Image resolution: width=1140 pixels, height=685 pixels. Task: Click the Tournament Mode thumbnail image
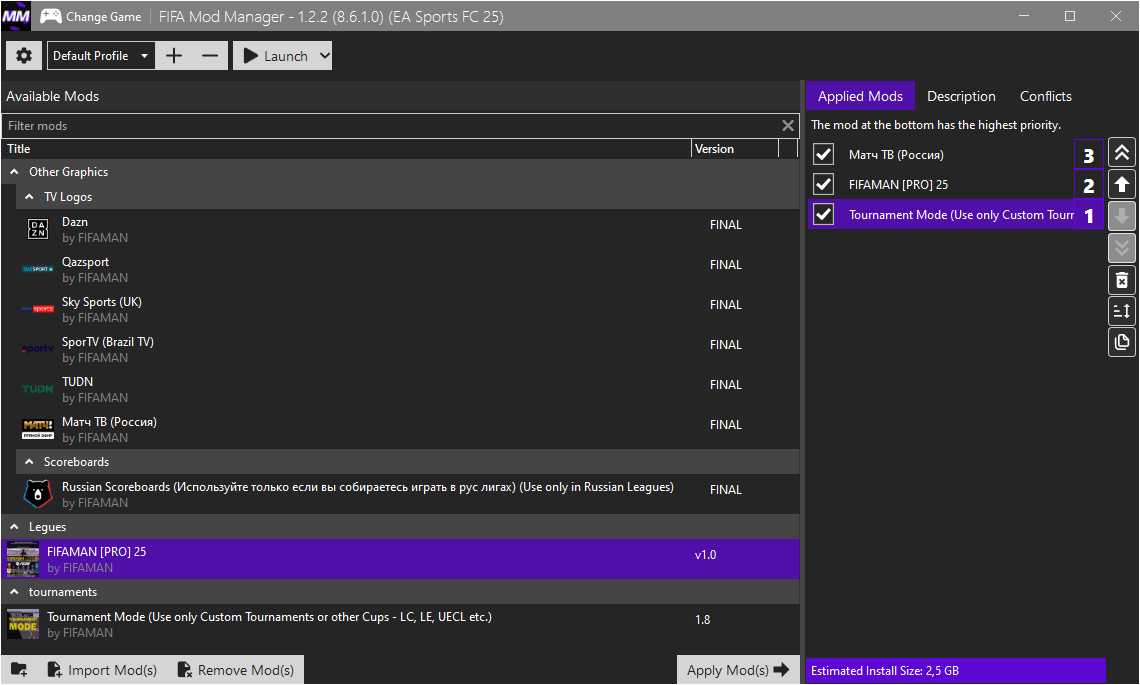click(23, 624)
